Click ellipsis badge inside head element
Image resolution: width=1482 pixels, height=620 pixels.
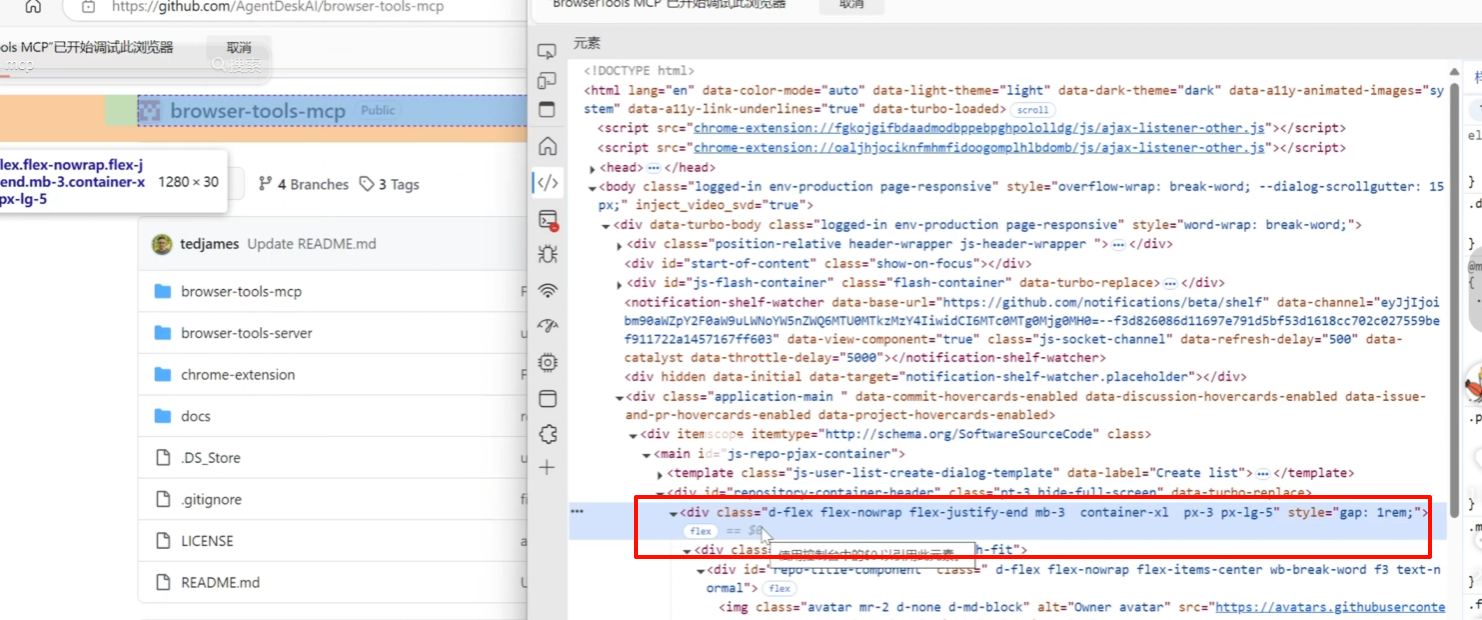coord(654,168)
